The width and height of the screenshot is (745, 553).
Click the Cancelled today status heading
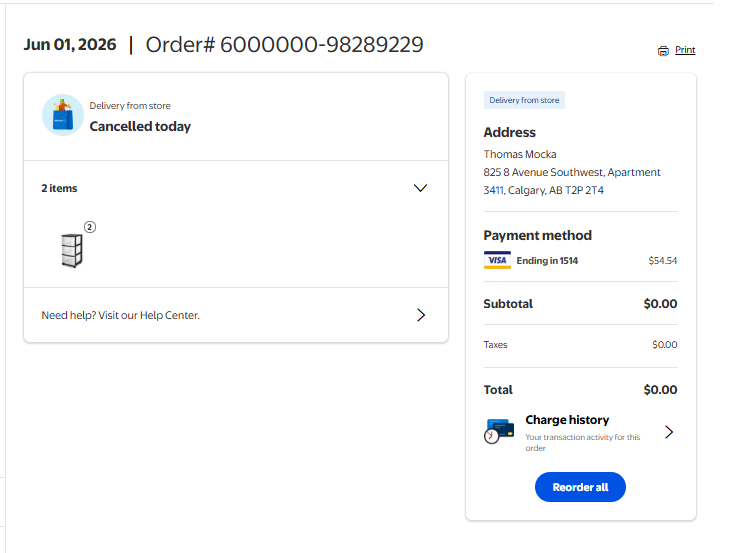(x=140, y=126)
